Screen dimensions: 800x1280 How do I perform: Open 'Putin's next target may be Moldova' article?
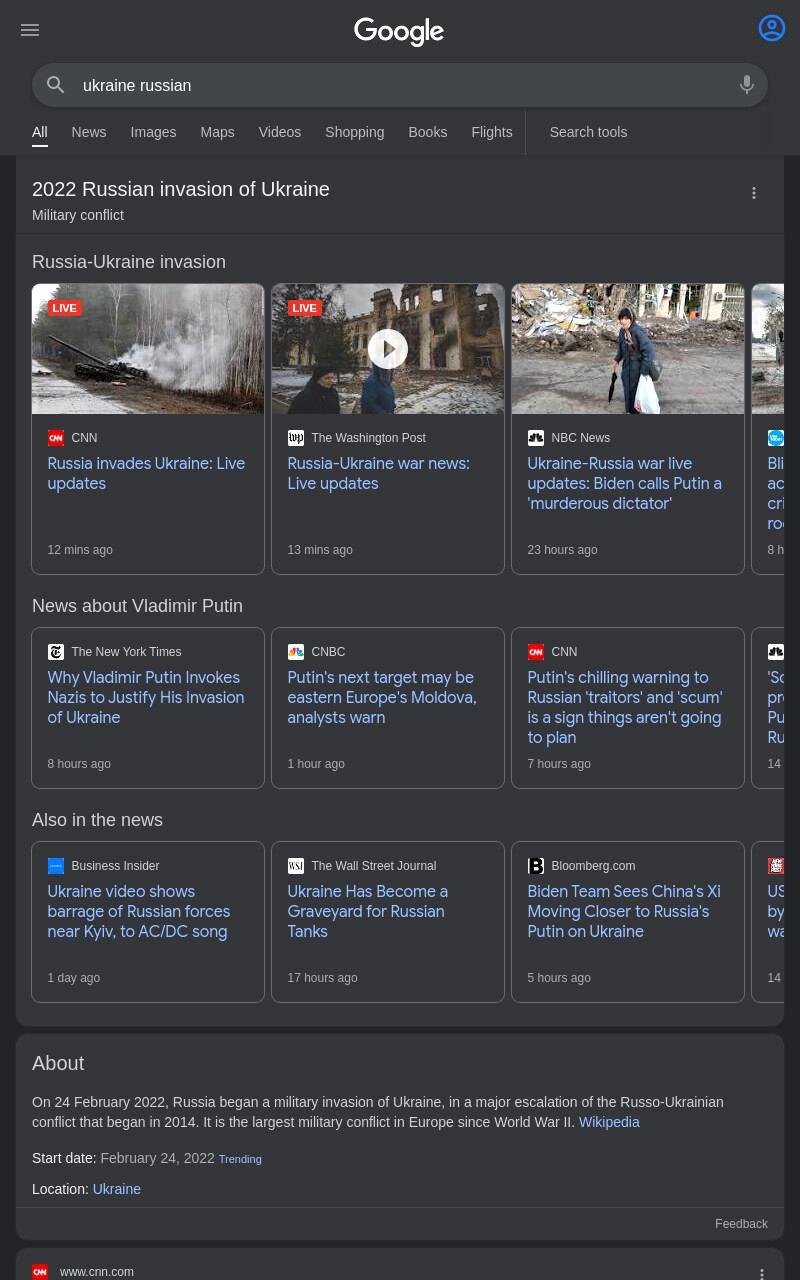tap(382, 698)
